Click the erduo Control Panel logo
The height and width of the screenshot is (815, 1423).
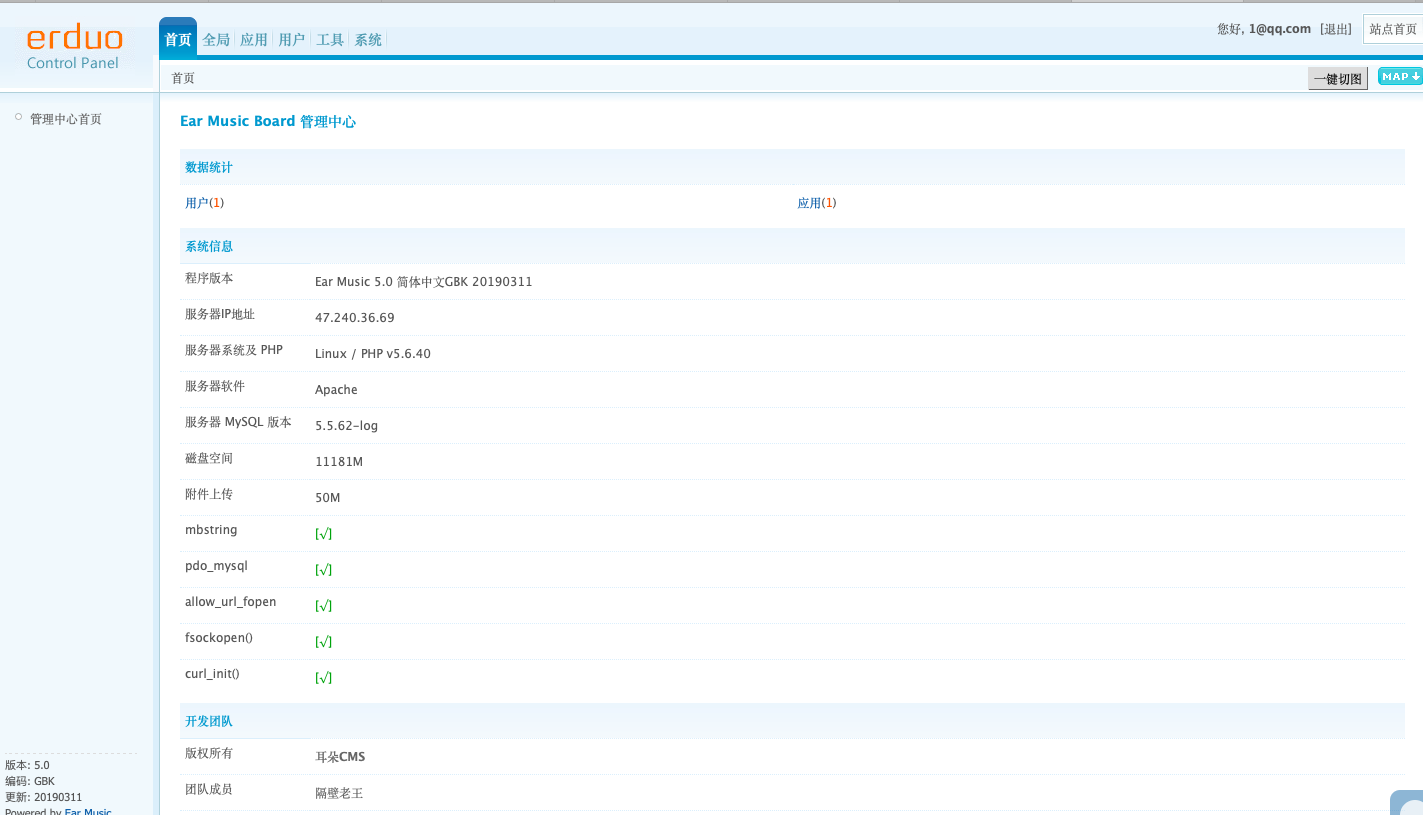pyautogui.click(x=74, y=49)
